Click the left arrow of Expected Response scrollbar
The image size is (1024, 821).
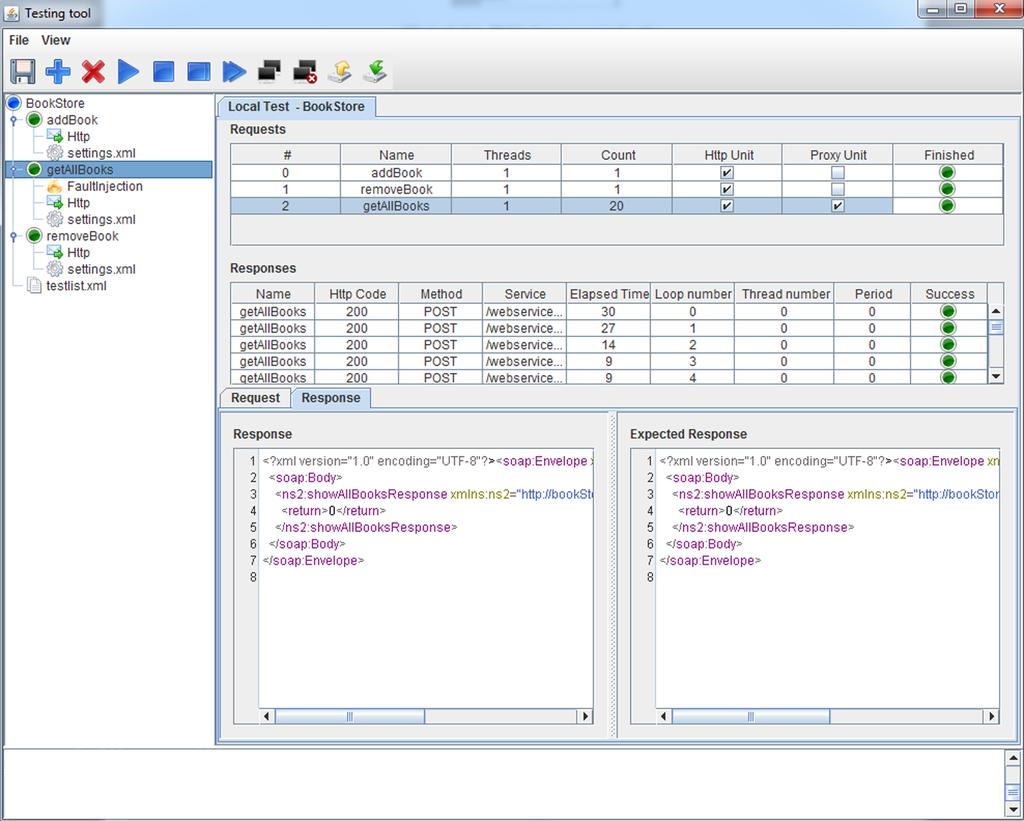point(664,716)
